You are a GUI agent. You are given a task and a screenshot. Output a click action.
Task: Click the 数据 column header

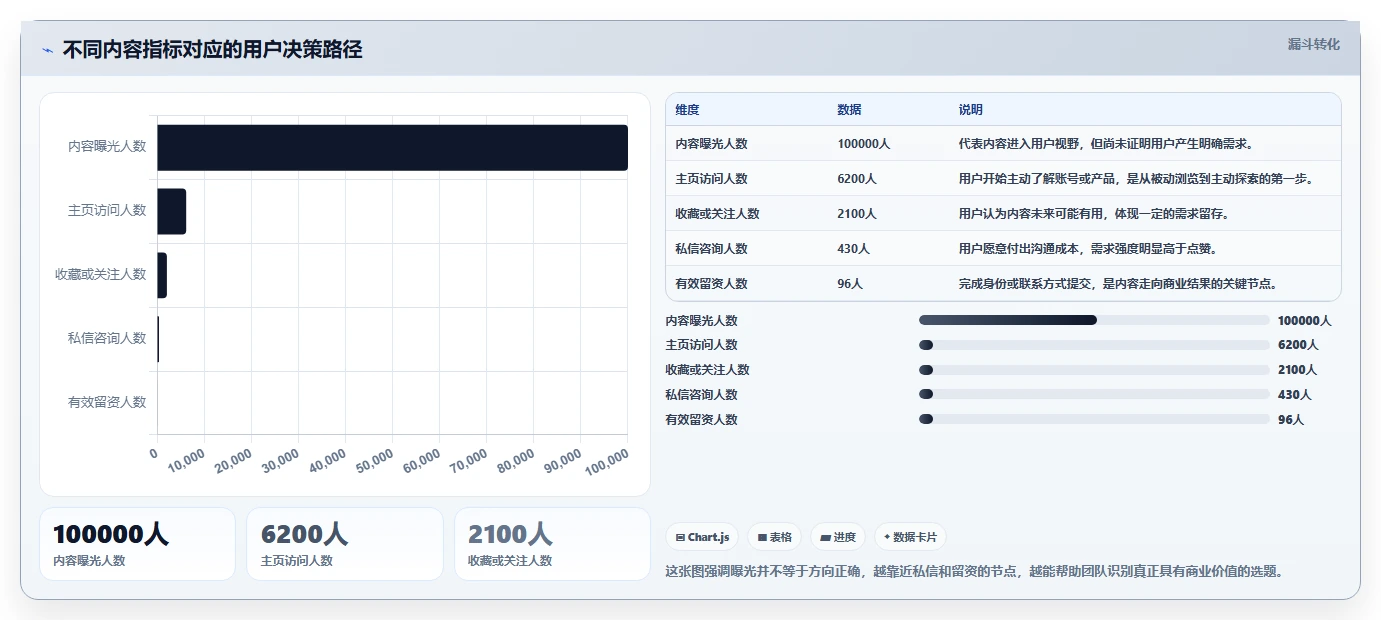coord(849,110)
